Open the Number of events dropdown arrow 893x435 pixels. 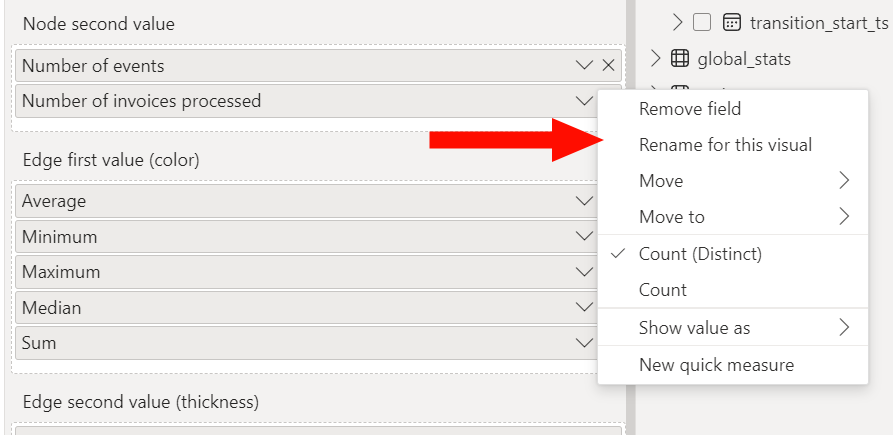coord(584,65)
